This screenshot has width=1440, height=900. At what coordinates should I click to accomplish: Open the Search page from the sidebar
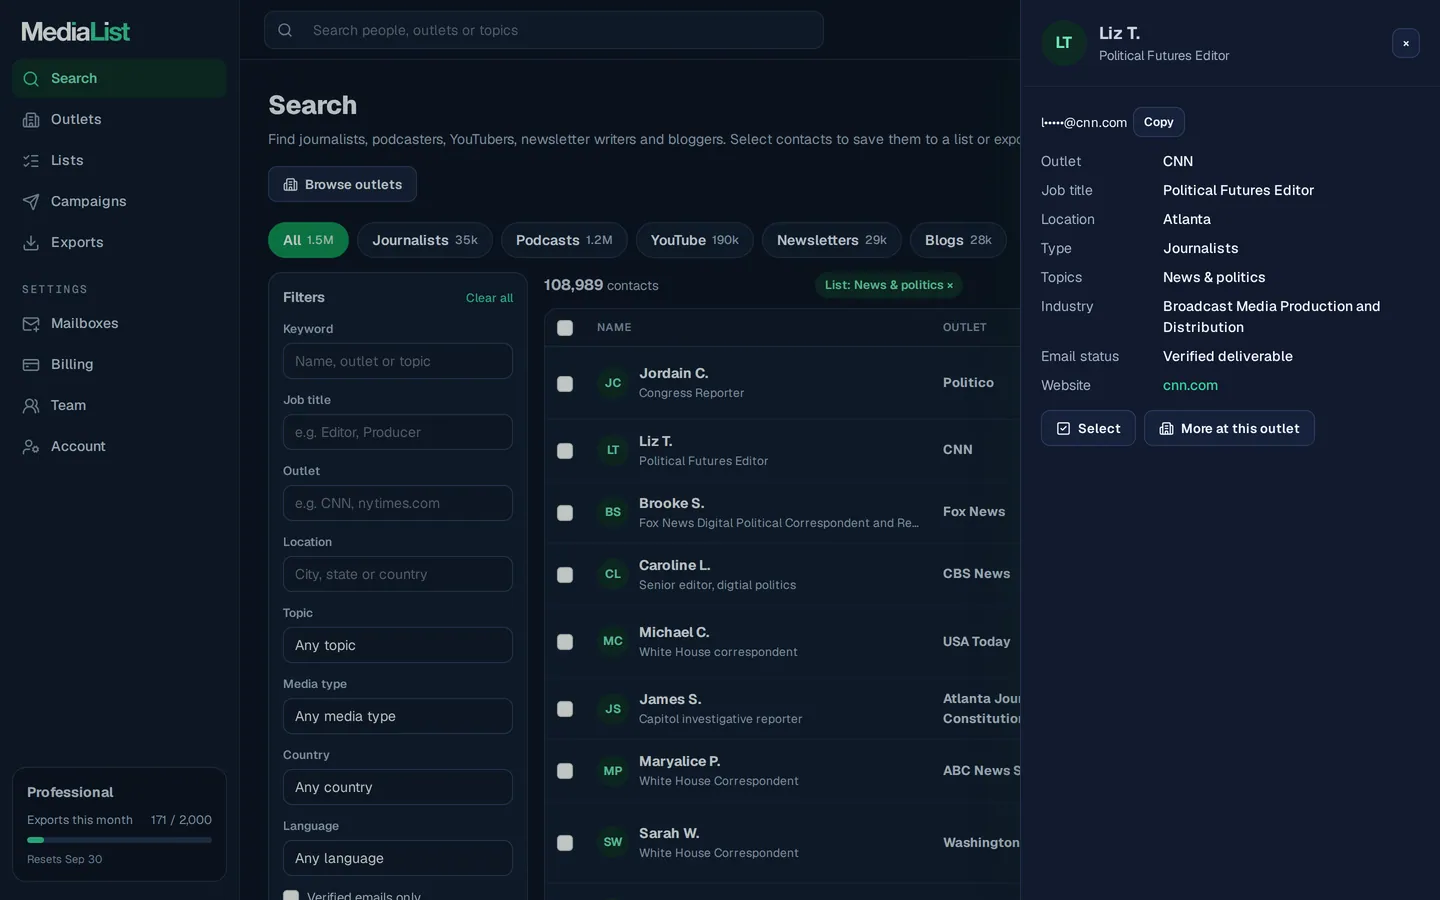119,78
